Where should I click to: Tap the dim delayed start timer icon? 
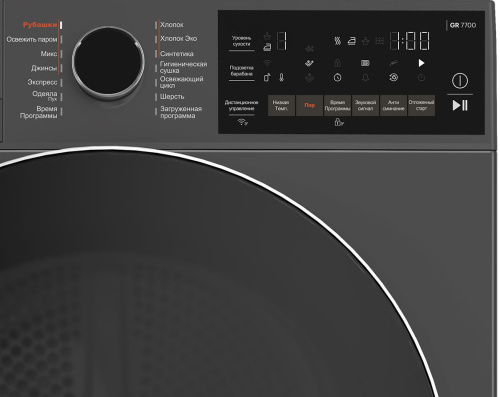421,78
